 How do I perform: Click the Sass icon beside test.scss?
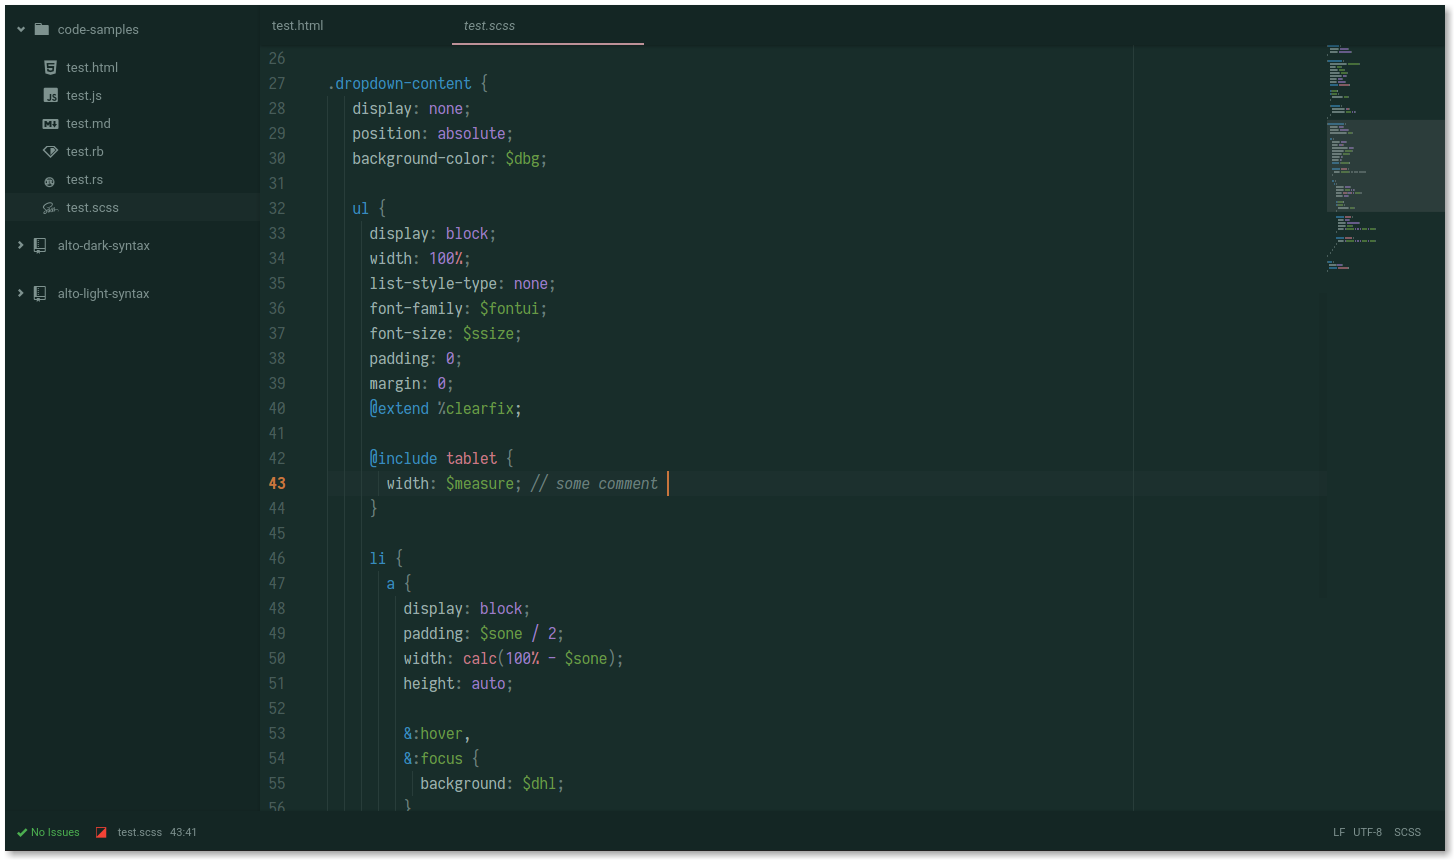click(50, 208)
